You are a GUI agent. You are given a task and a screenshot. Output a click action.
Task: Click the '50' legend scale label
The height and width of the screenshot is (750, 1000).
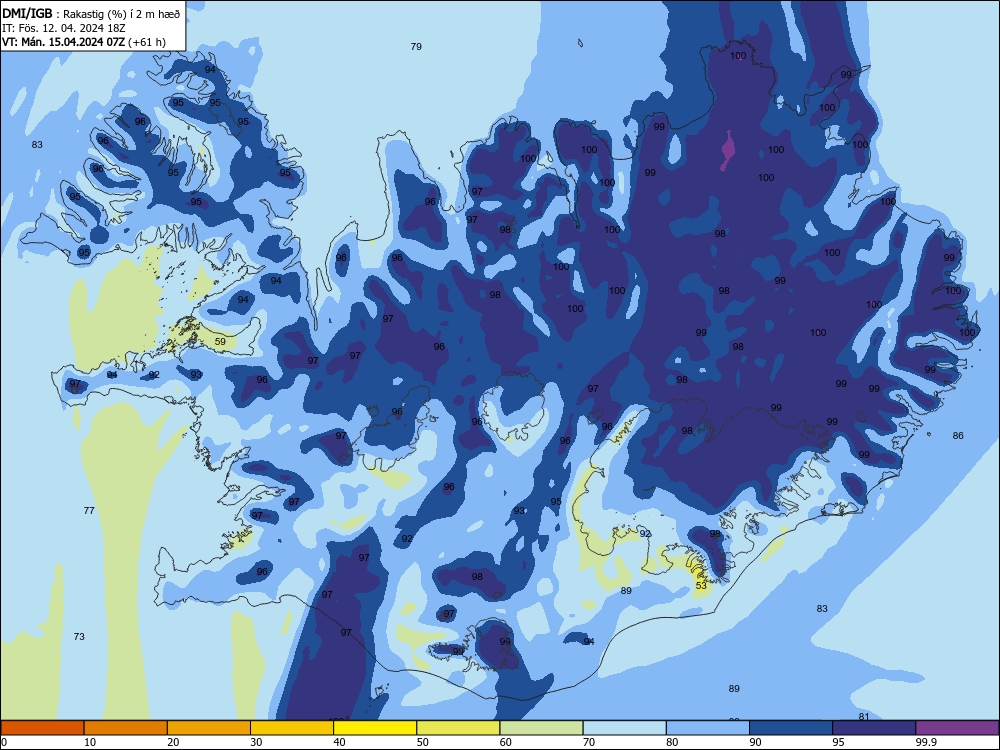click(422, 742)
